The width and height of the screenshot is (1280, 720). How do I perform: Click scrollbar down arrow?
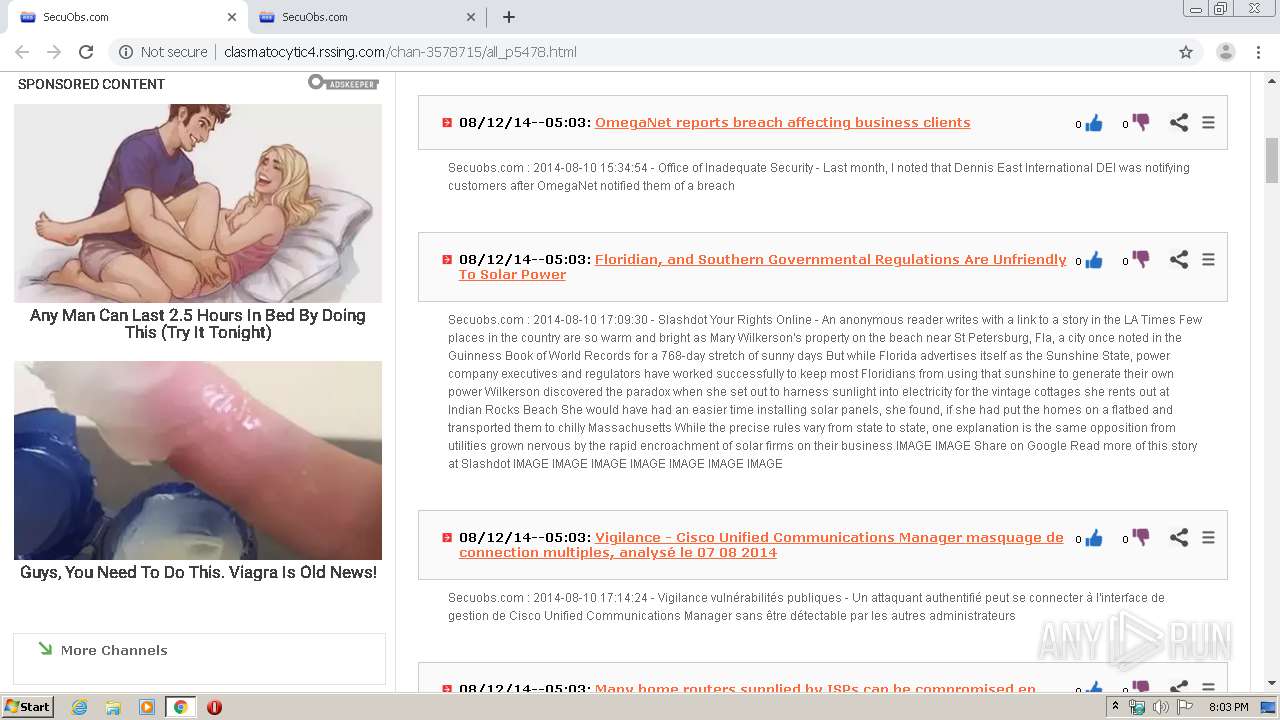[1272, 684]
